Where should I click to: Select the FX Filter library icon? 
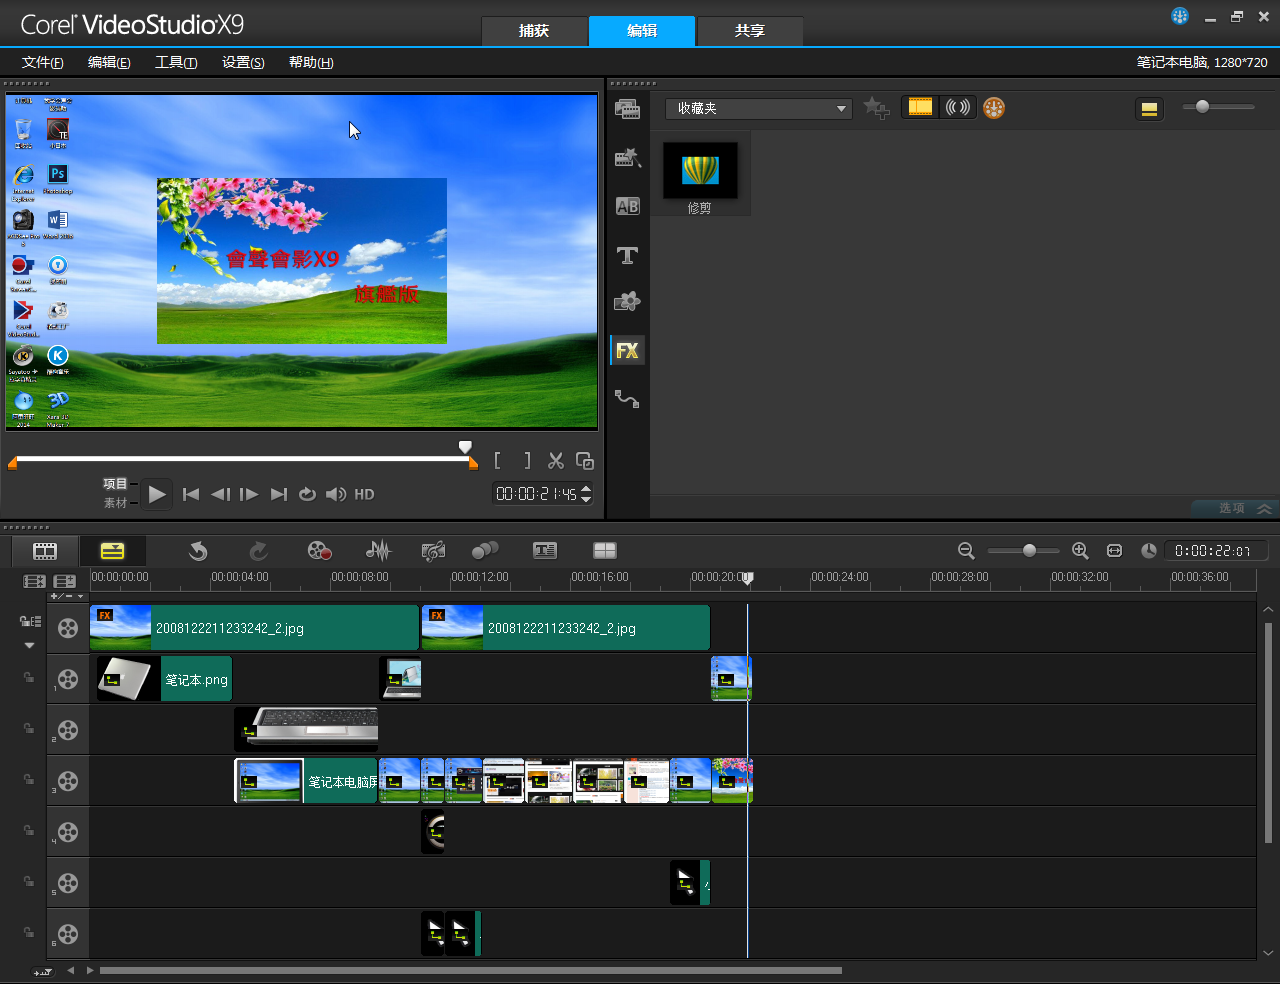pyautogui.click(x=627, y=351)
